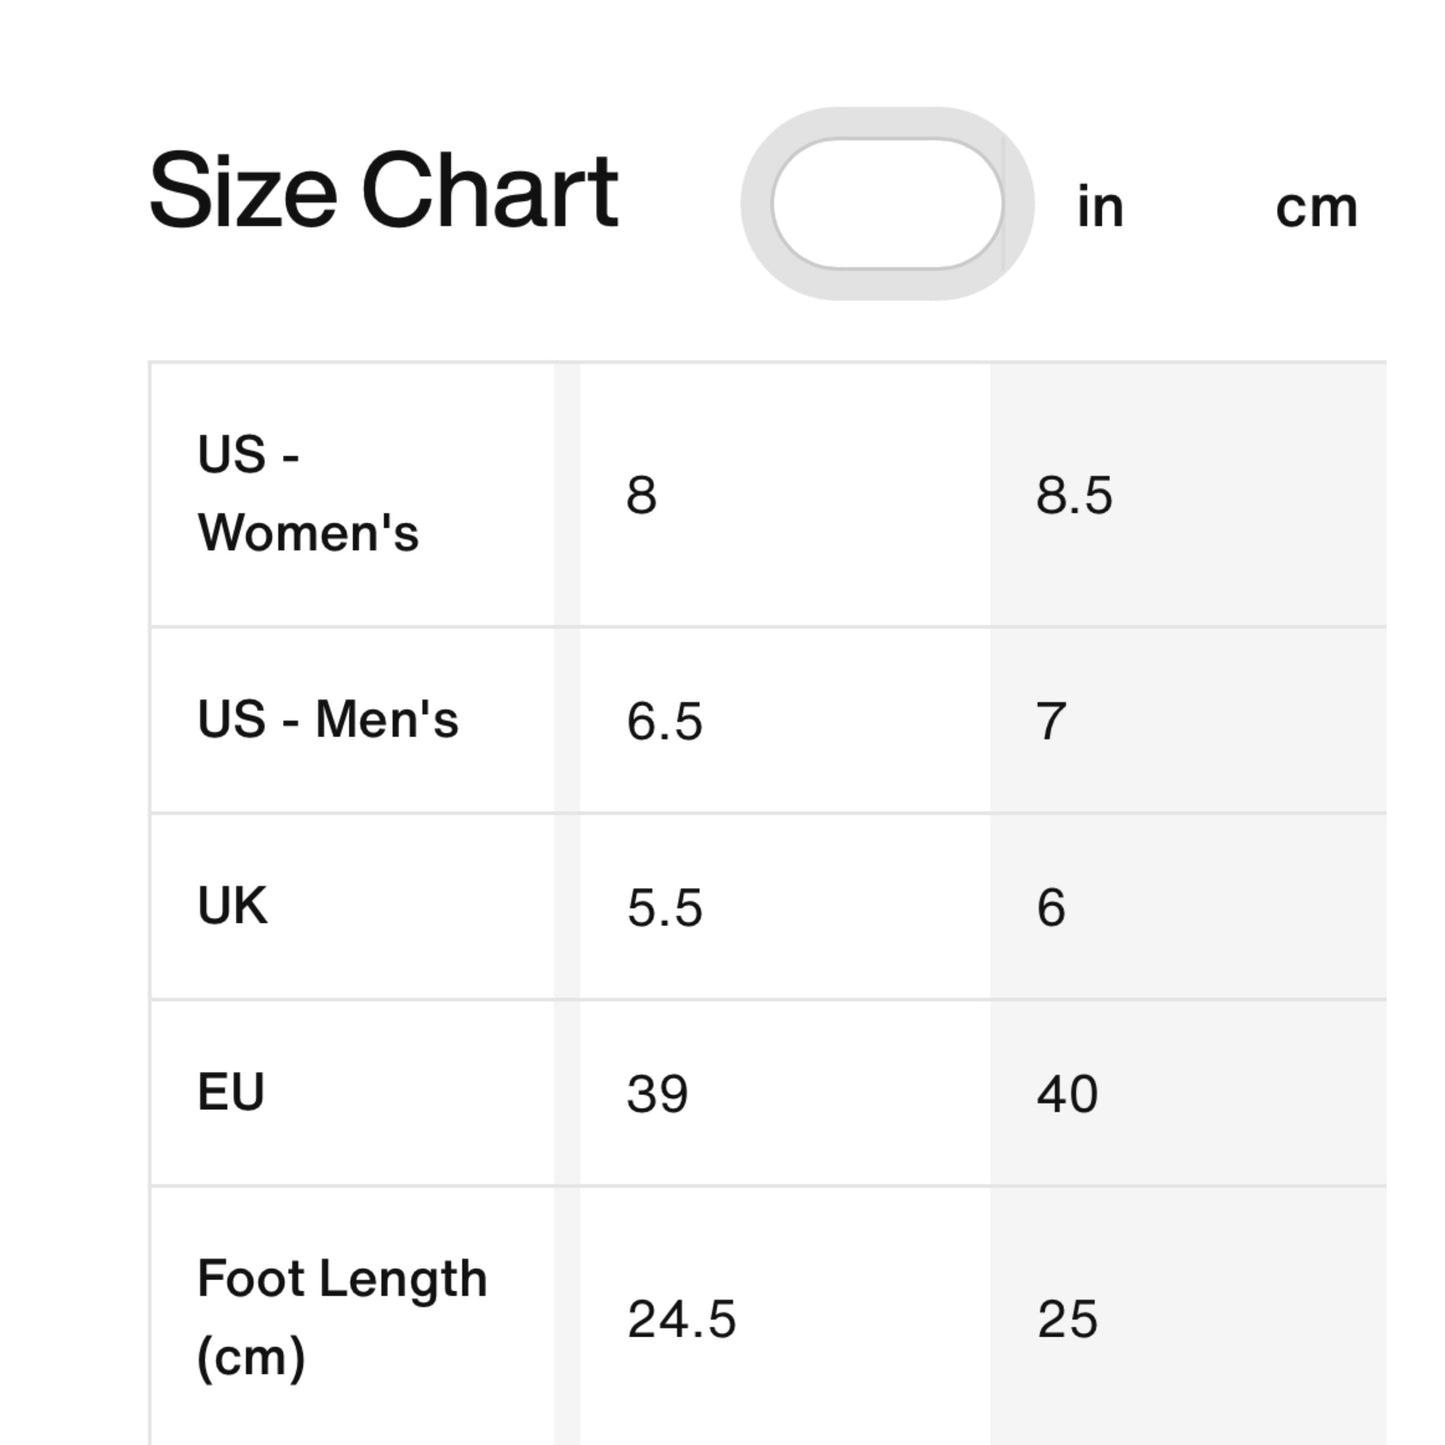Select the 'in' unit label
The height and width of the screenshot is (1445, 1445).
[1100, 207]
